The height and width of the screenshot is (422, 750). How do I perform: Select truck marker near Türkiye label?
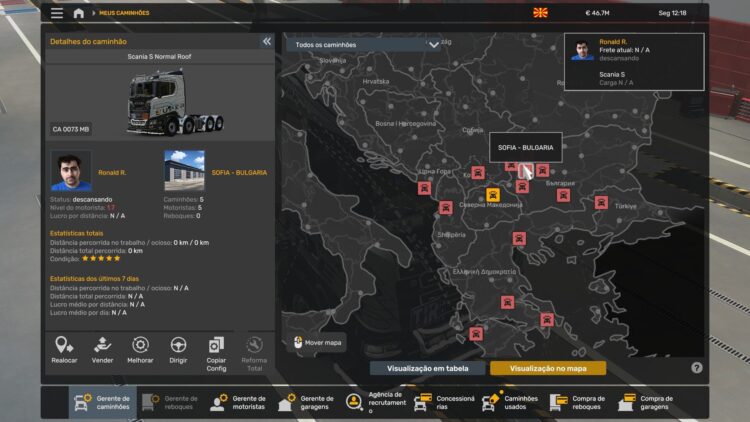coord(601,202)
